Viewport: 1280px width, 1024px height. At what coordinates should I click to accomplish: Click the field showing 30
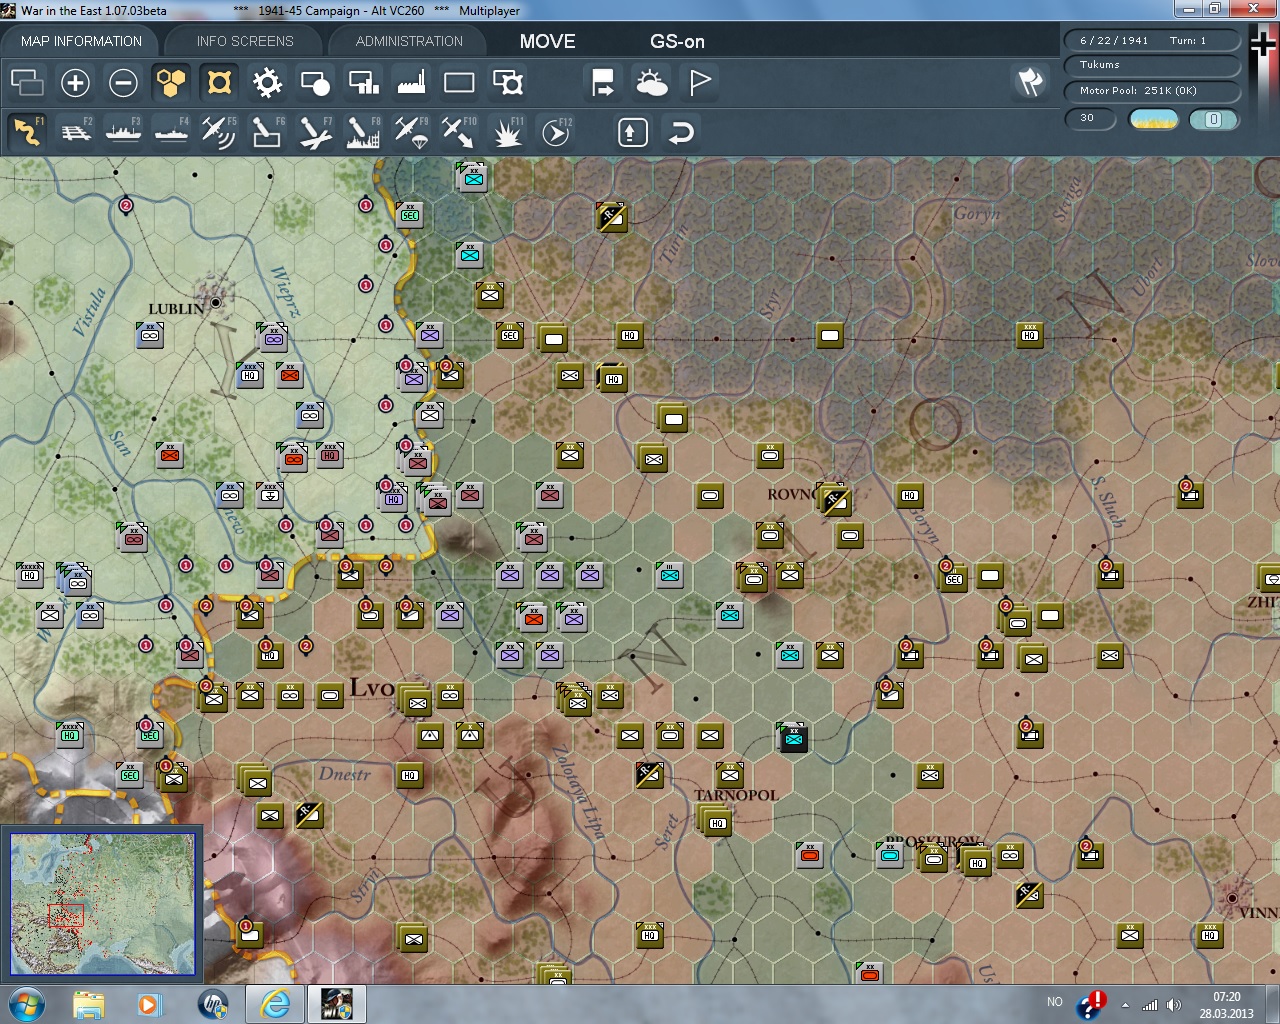click(1091, 118)
